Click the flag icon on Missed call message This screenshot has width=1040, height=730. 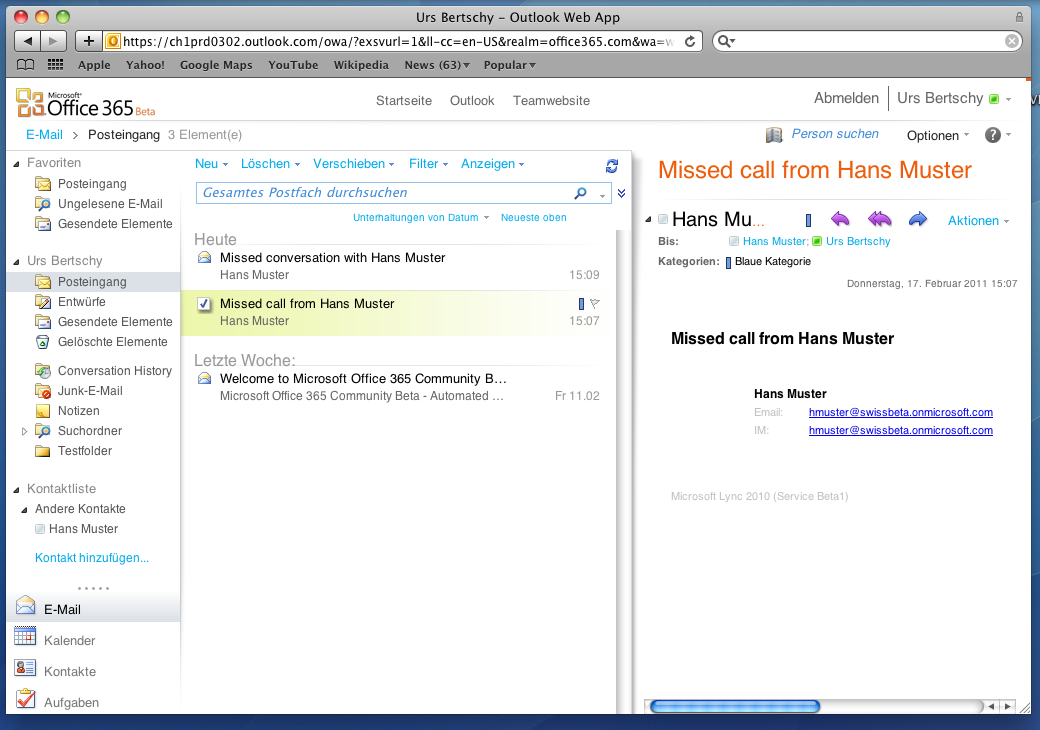click(x=595, y=304)
